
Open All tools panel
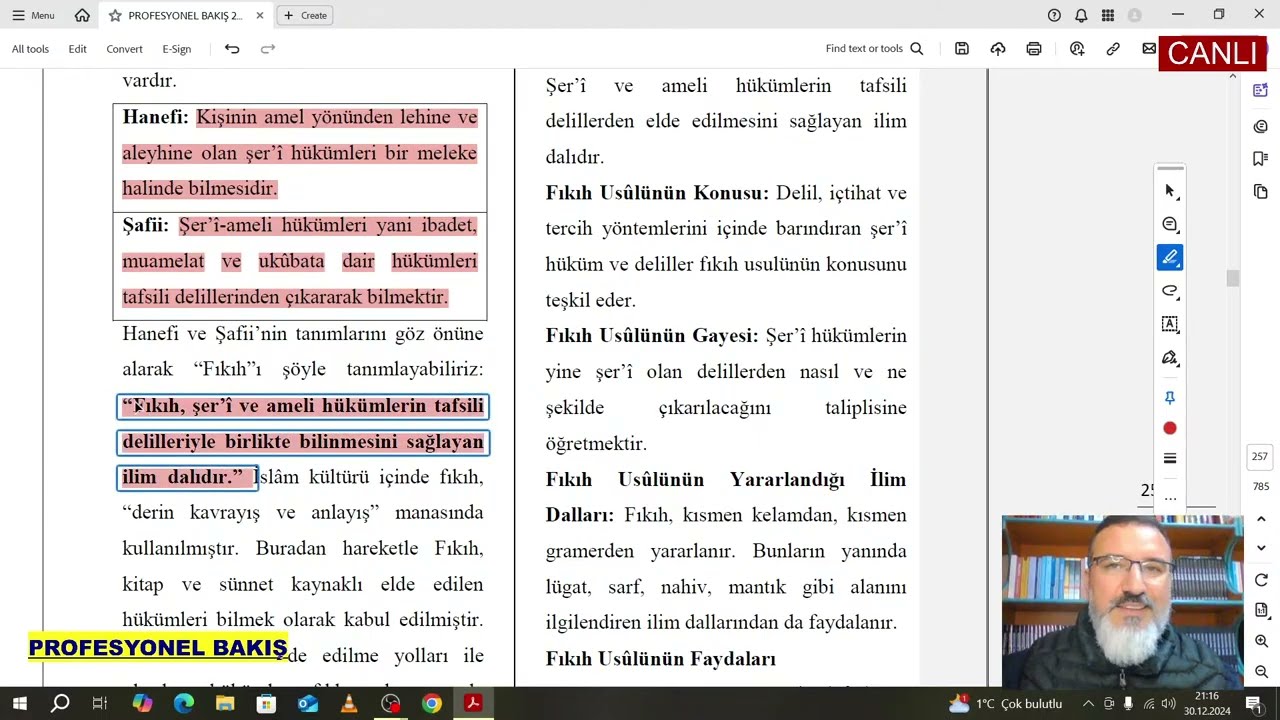point(30,49)
